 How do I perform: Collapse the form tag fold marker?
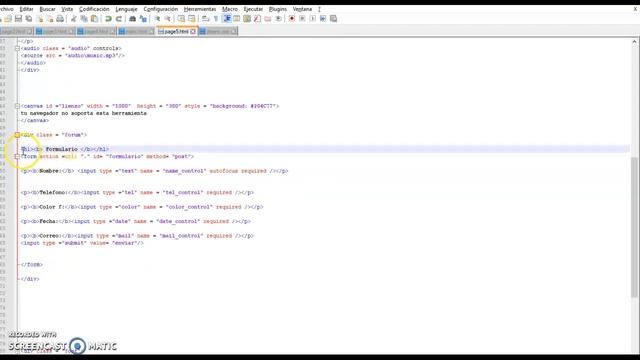click(17, 156)
